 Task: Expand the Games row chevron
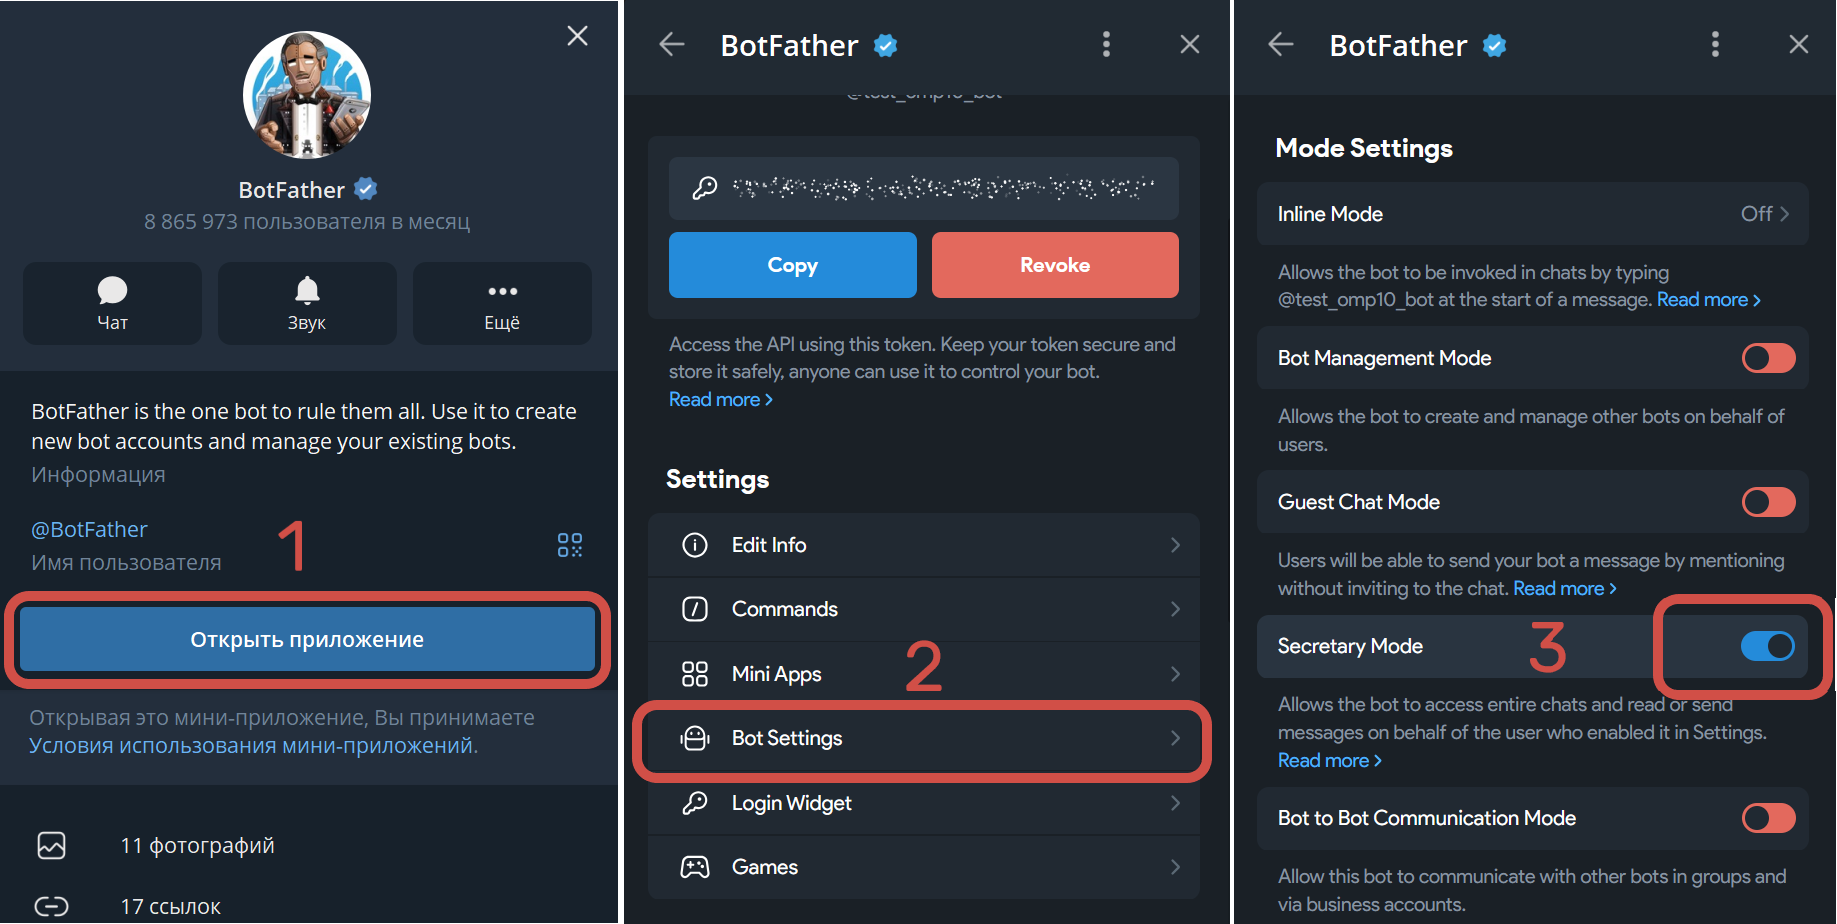pyautogui.click(x=1176, y=867)
